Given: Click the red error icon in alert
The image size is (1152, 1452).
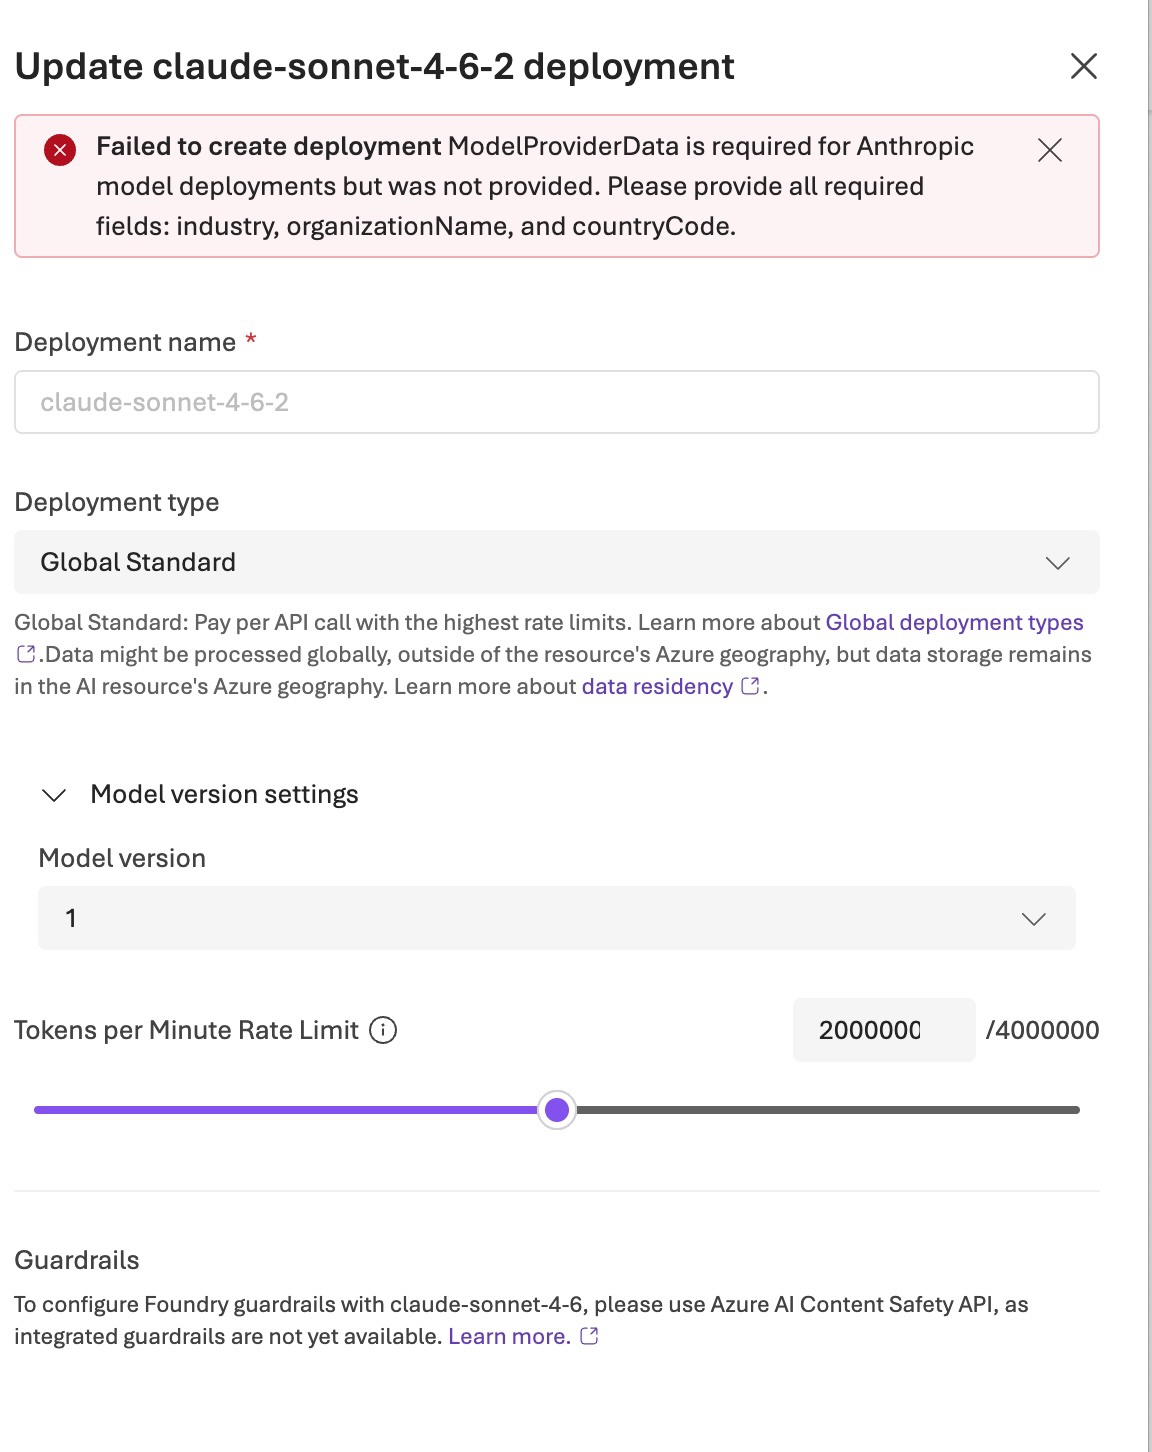Looking at the screenshot, I should tap(60, 150).
